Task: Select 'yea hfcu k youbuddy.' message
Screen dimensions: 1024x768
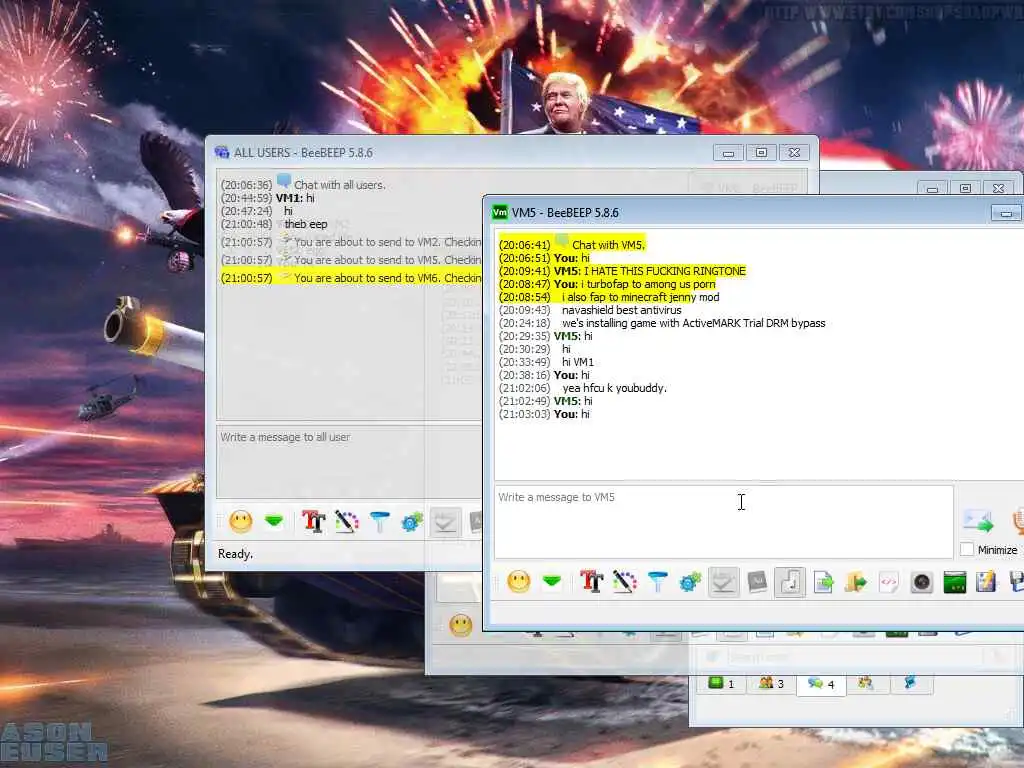Action: [x=615, y=388]
